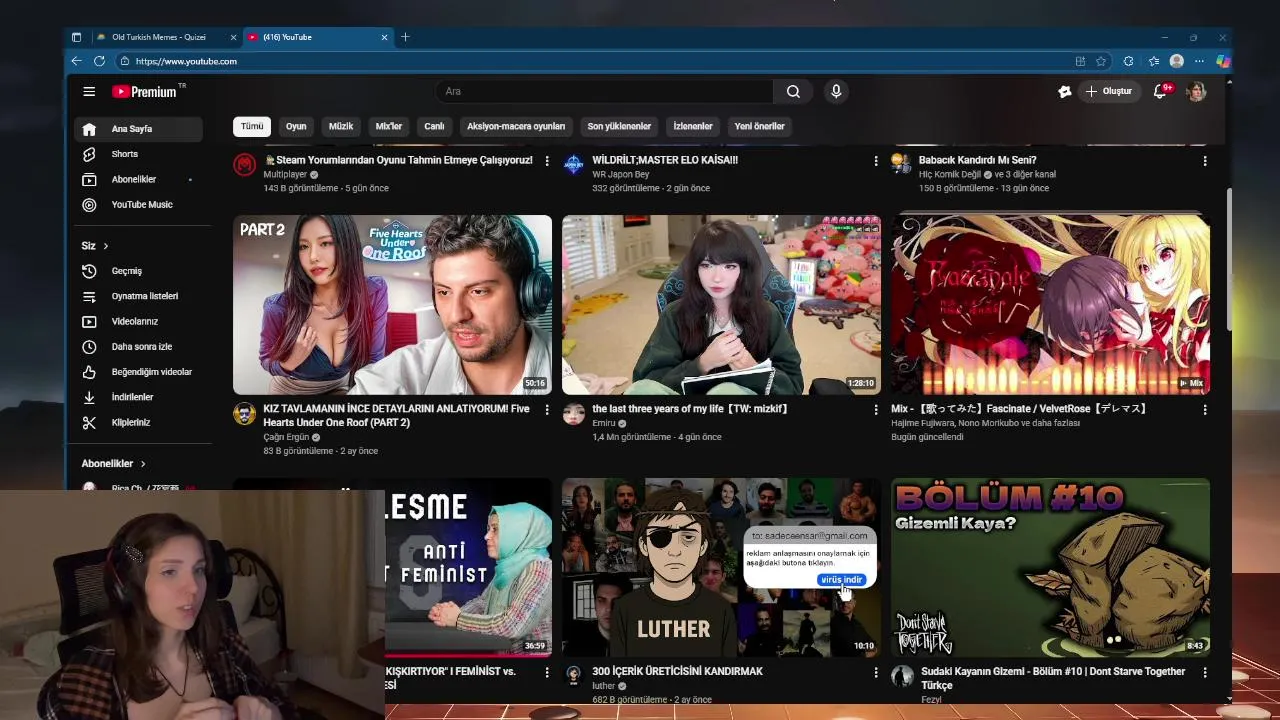
Task: Open the Copilot icon in browser toolbar
Action: click(x=1222, y=61)
